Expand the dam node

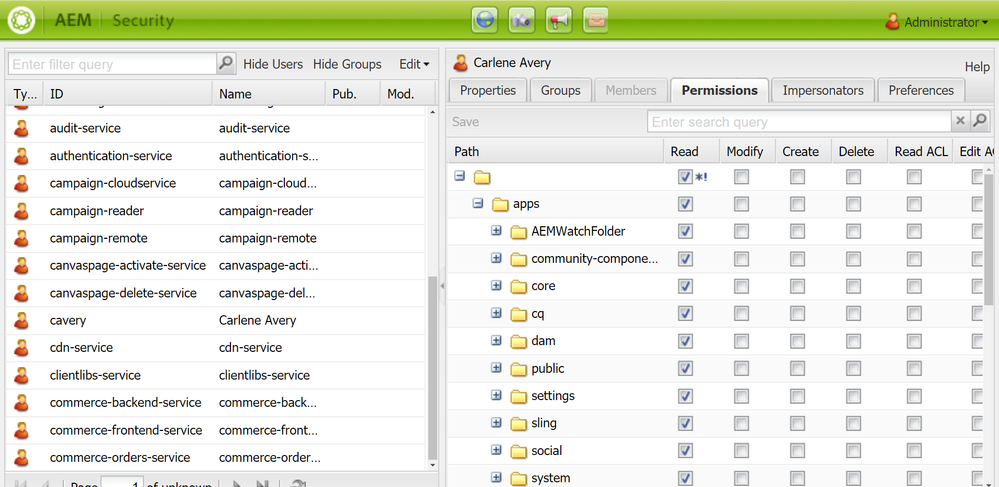tap(497, 340)
